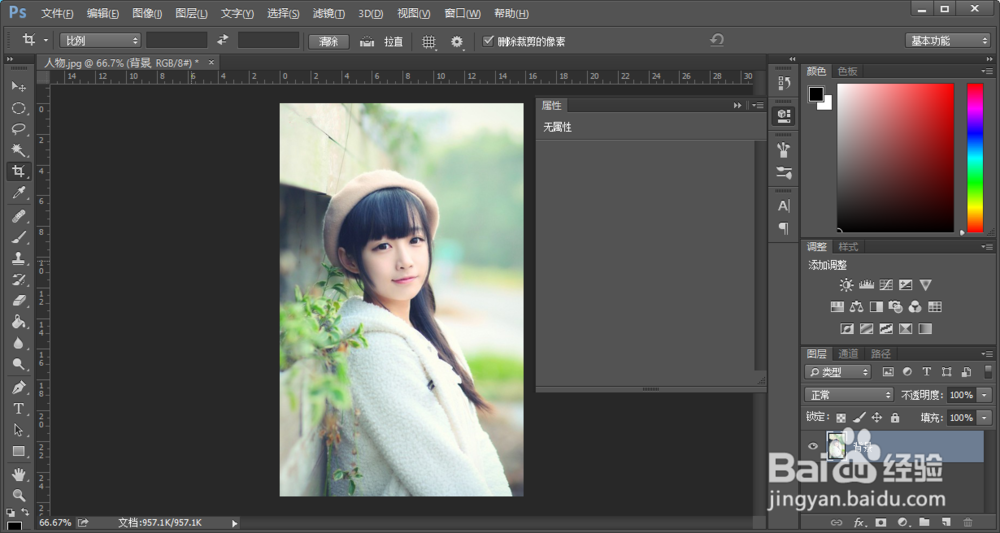
Task: Select the Horizontal Type tool
Action: click(18, 409)
